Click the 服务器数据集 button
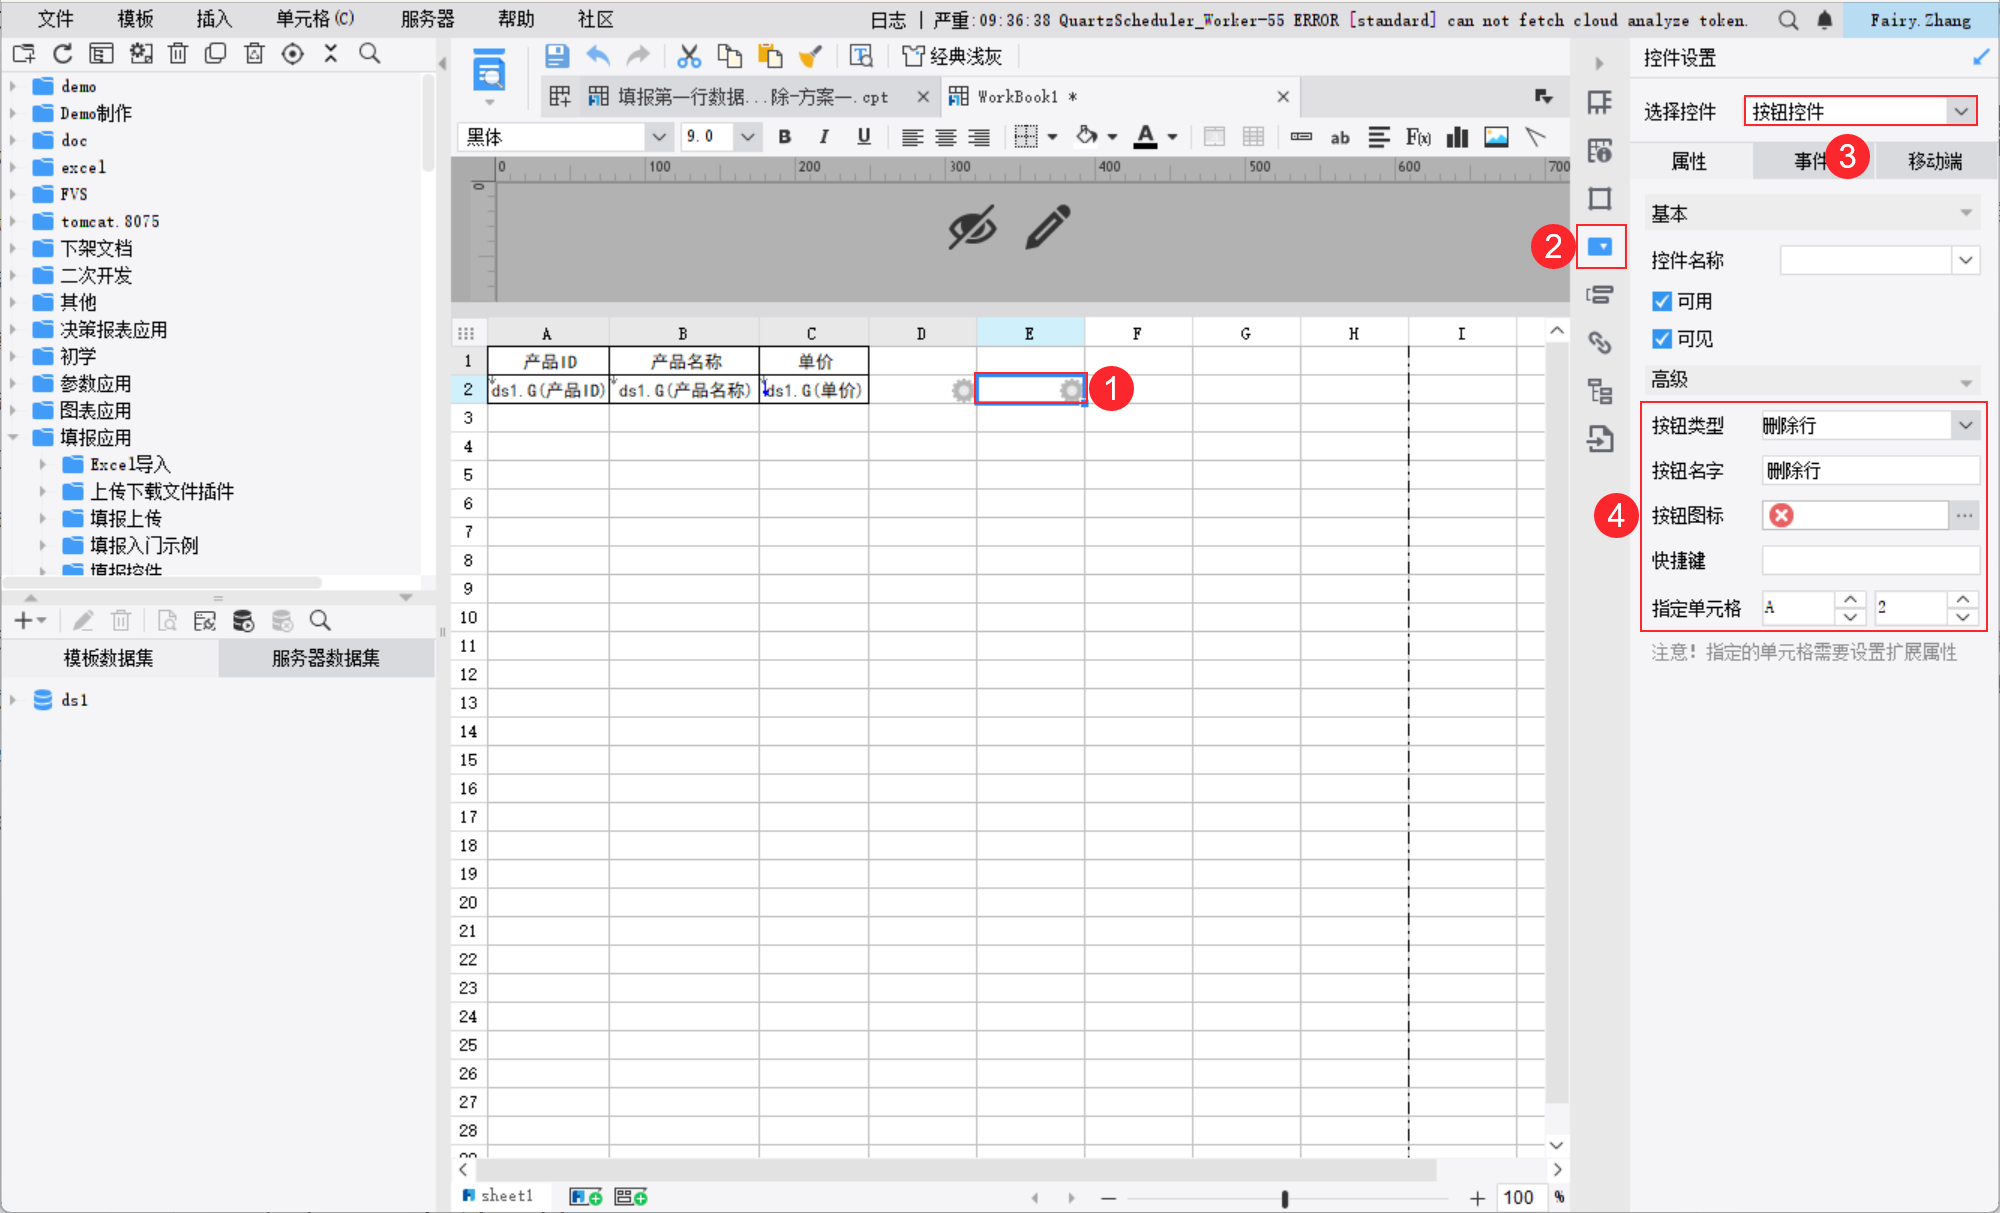 click(x=325, y=658)
